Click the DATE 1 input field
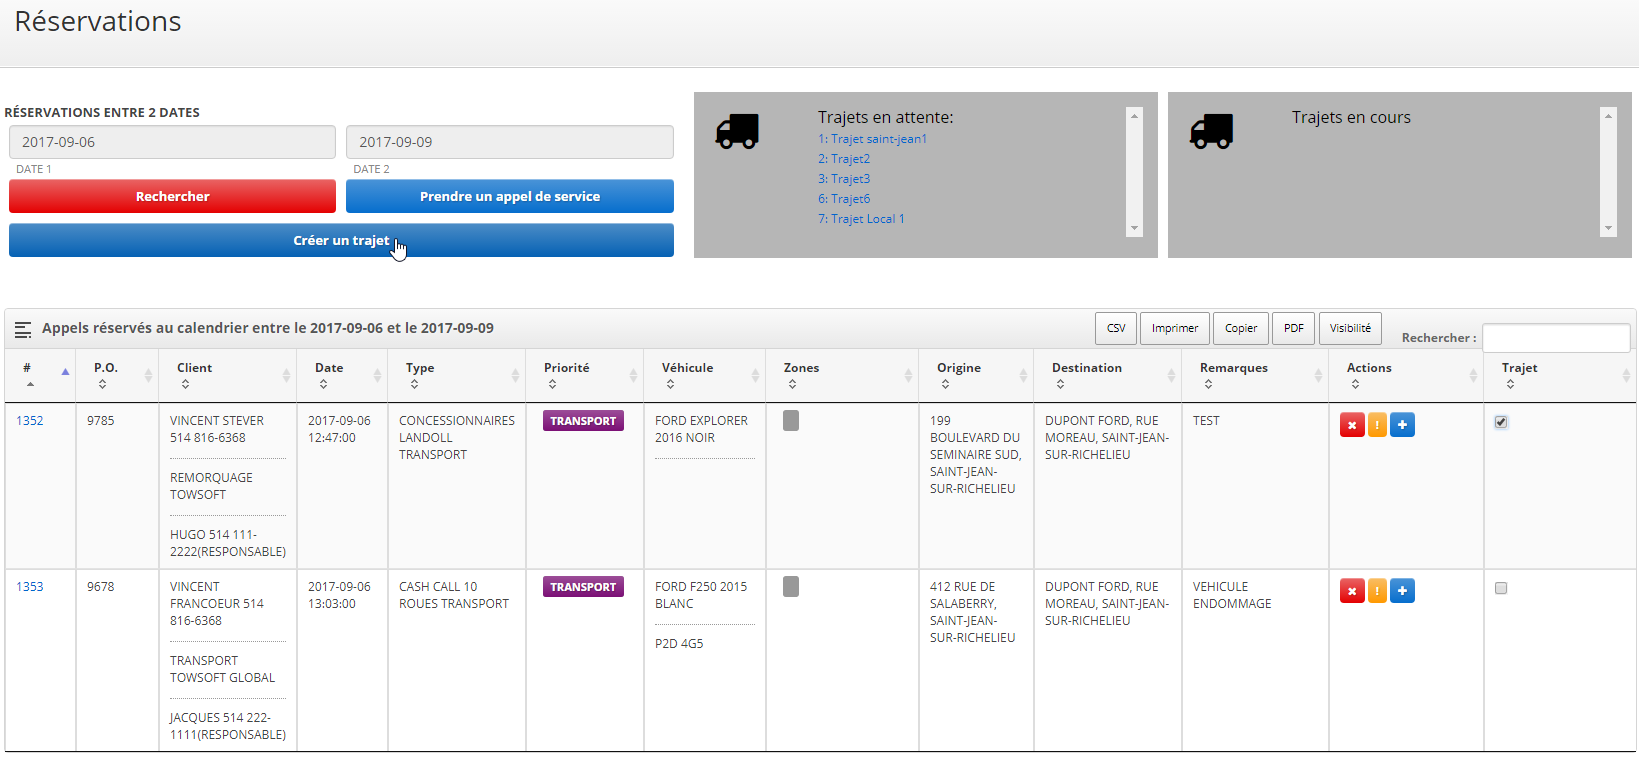Viewport: 1639px width, 764px height. tap(172, 142)
